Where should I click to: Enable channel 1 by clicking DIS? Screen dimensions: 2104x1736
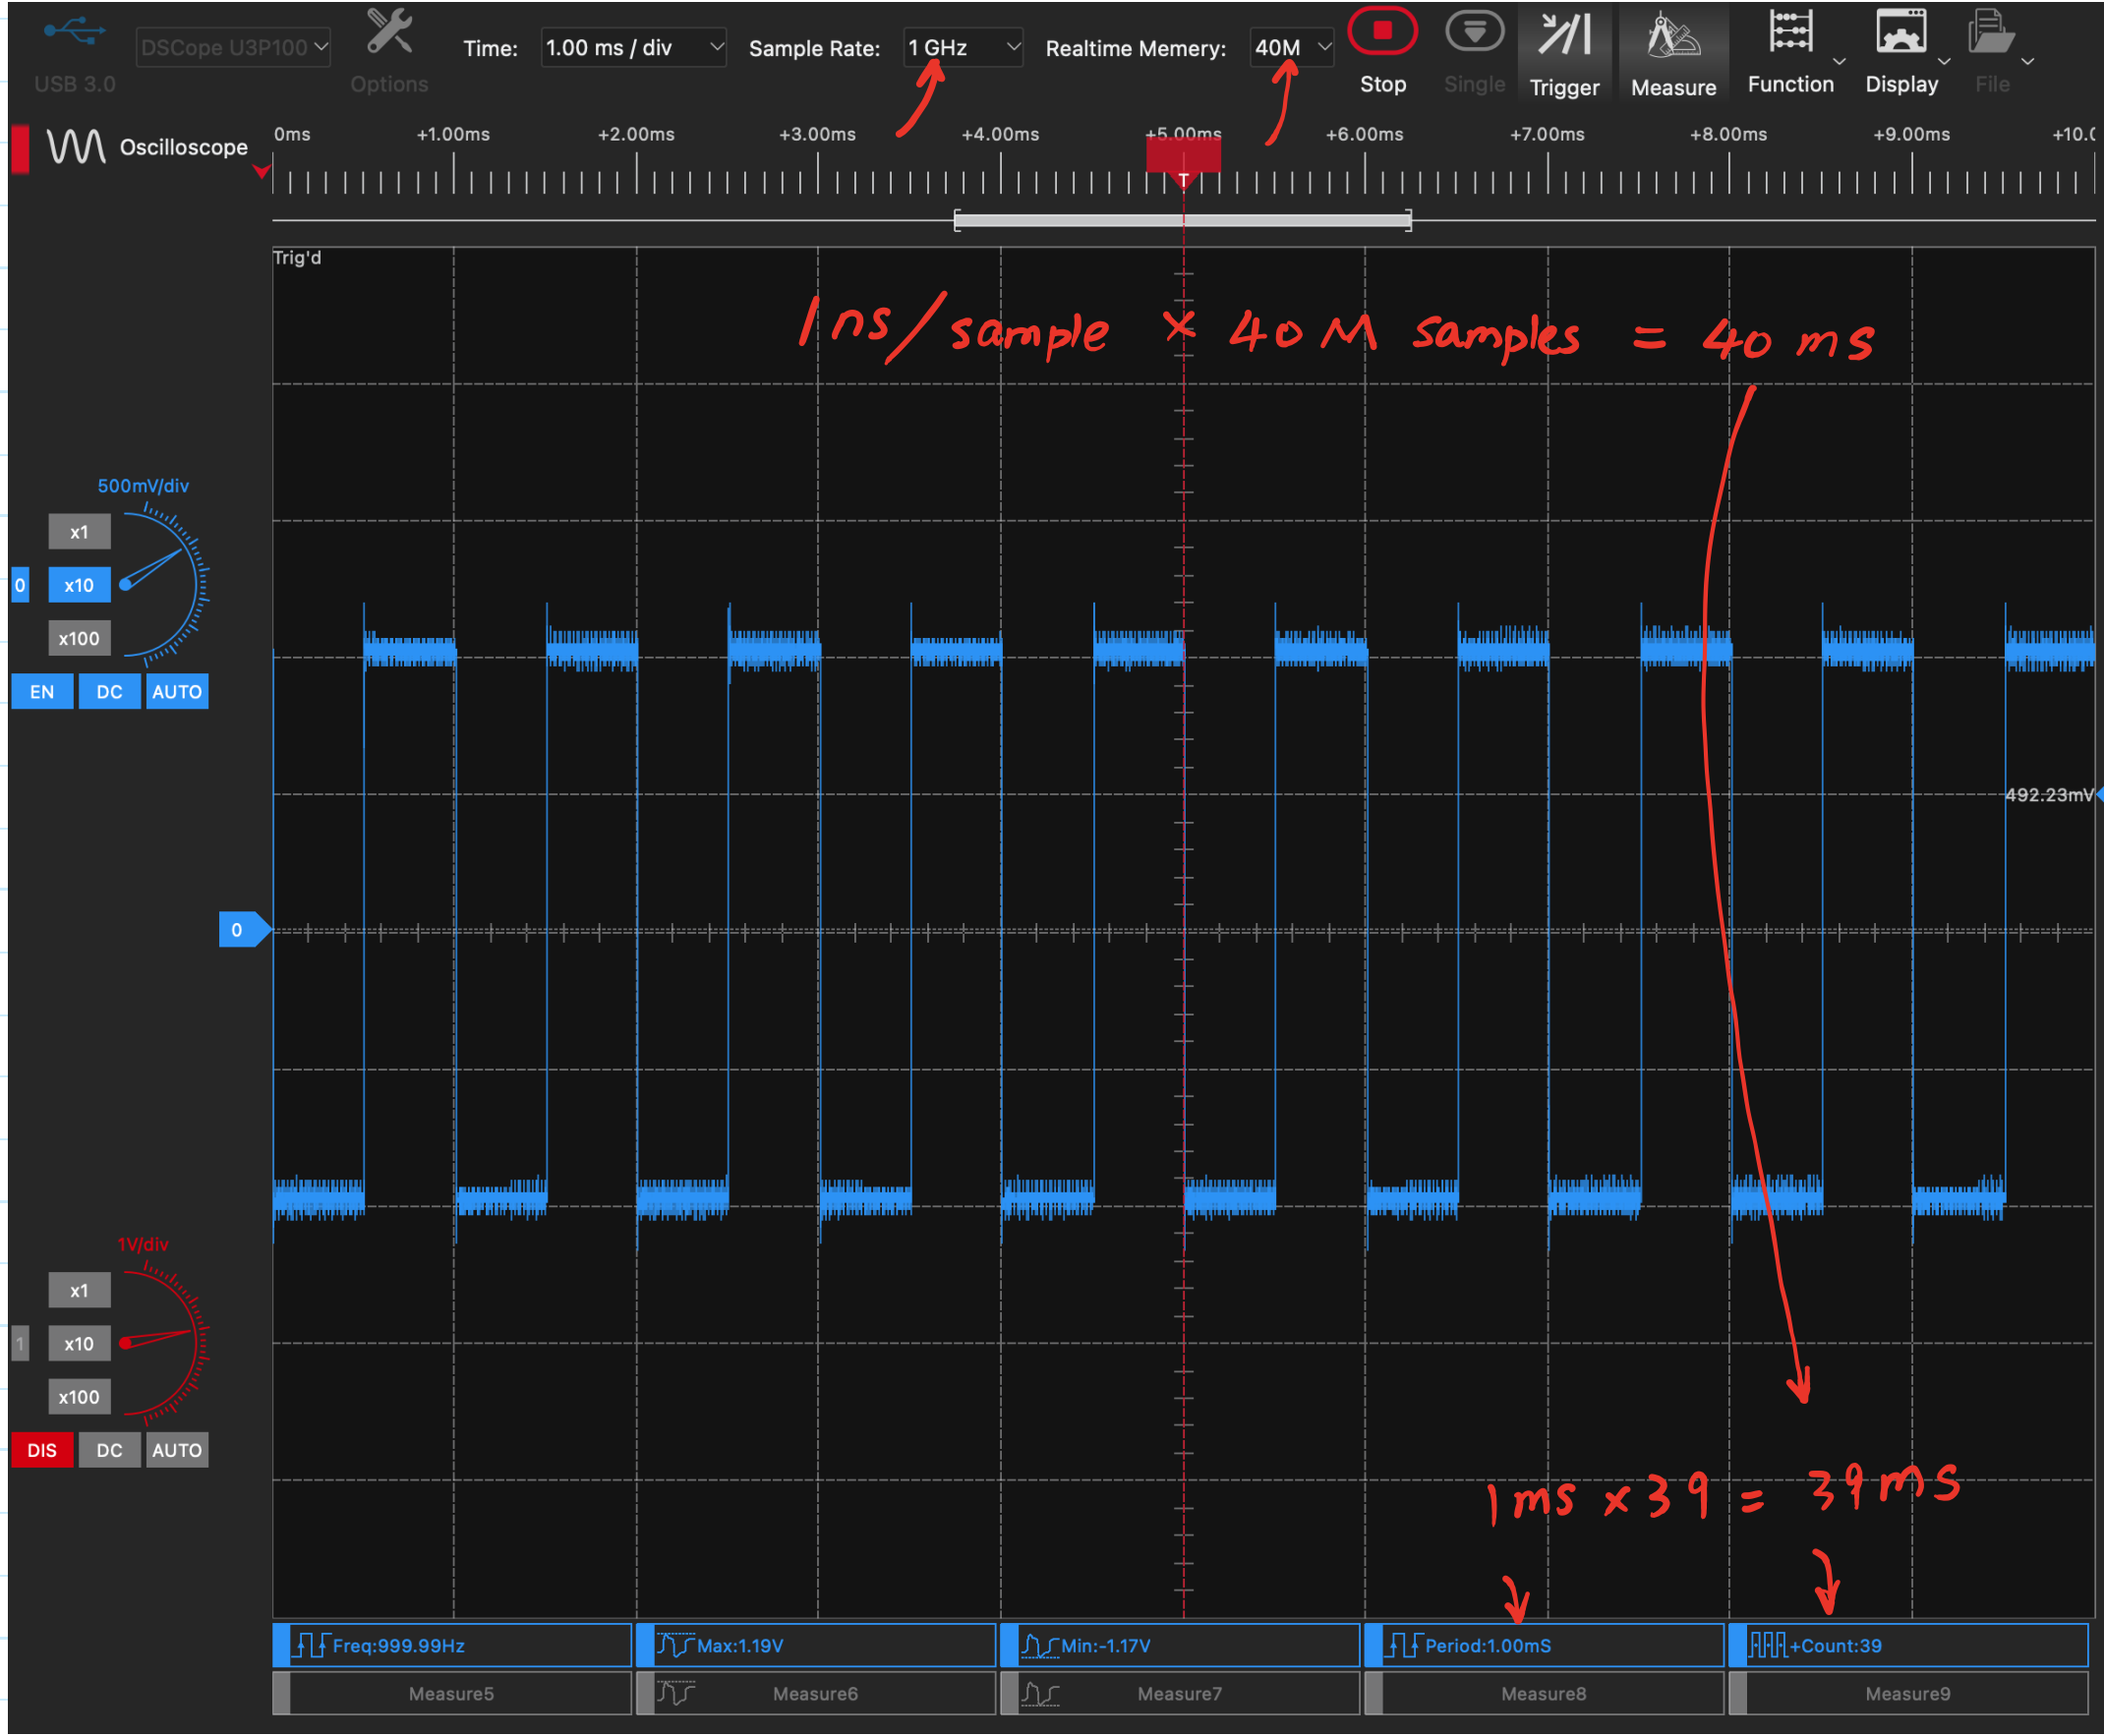[42, 1449]
